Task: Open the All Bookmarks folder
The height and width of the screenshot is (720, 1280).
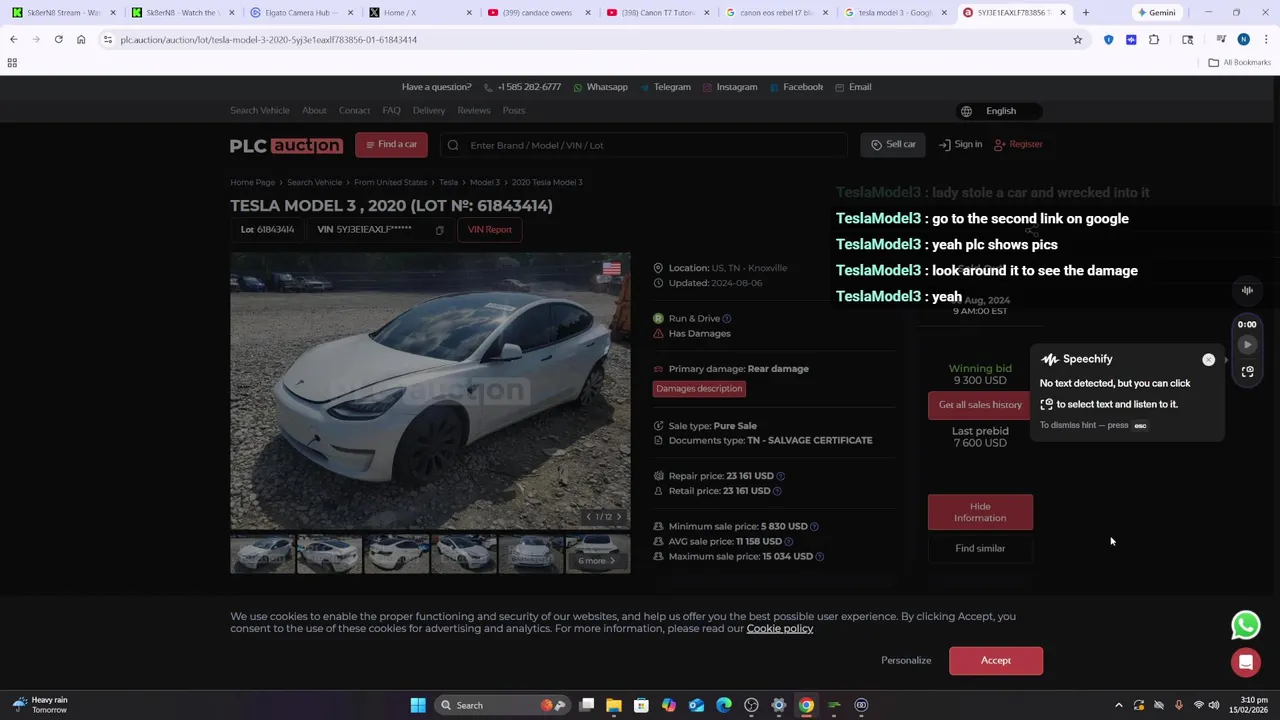Action: click(x=1240, y=62)
